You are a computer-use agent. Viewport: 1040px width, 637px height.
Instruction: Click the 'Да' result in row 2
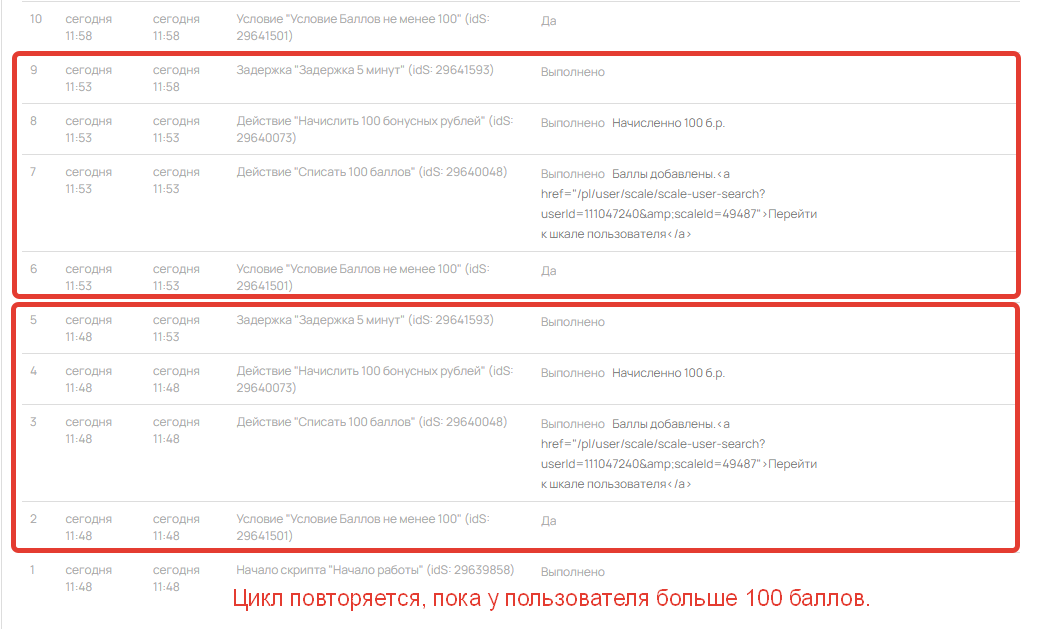coord(548,521)
